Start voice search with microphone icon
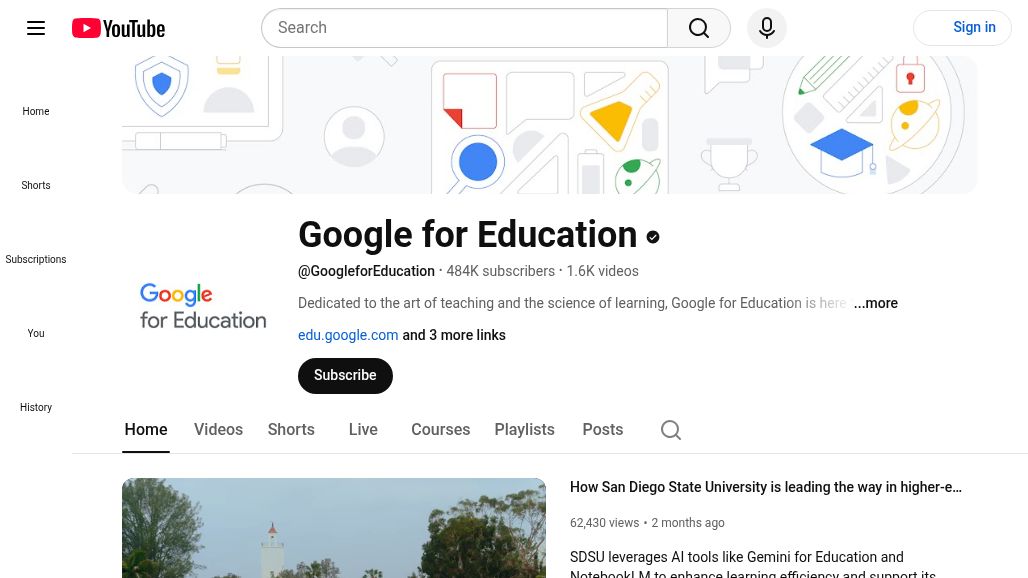Image resolution: width=1028 pixels, height=578 pixels. pyautogui.click(x=767, y=28)
